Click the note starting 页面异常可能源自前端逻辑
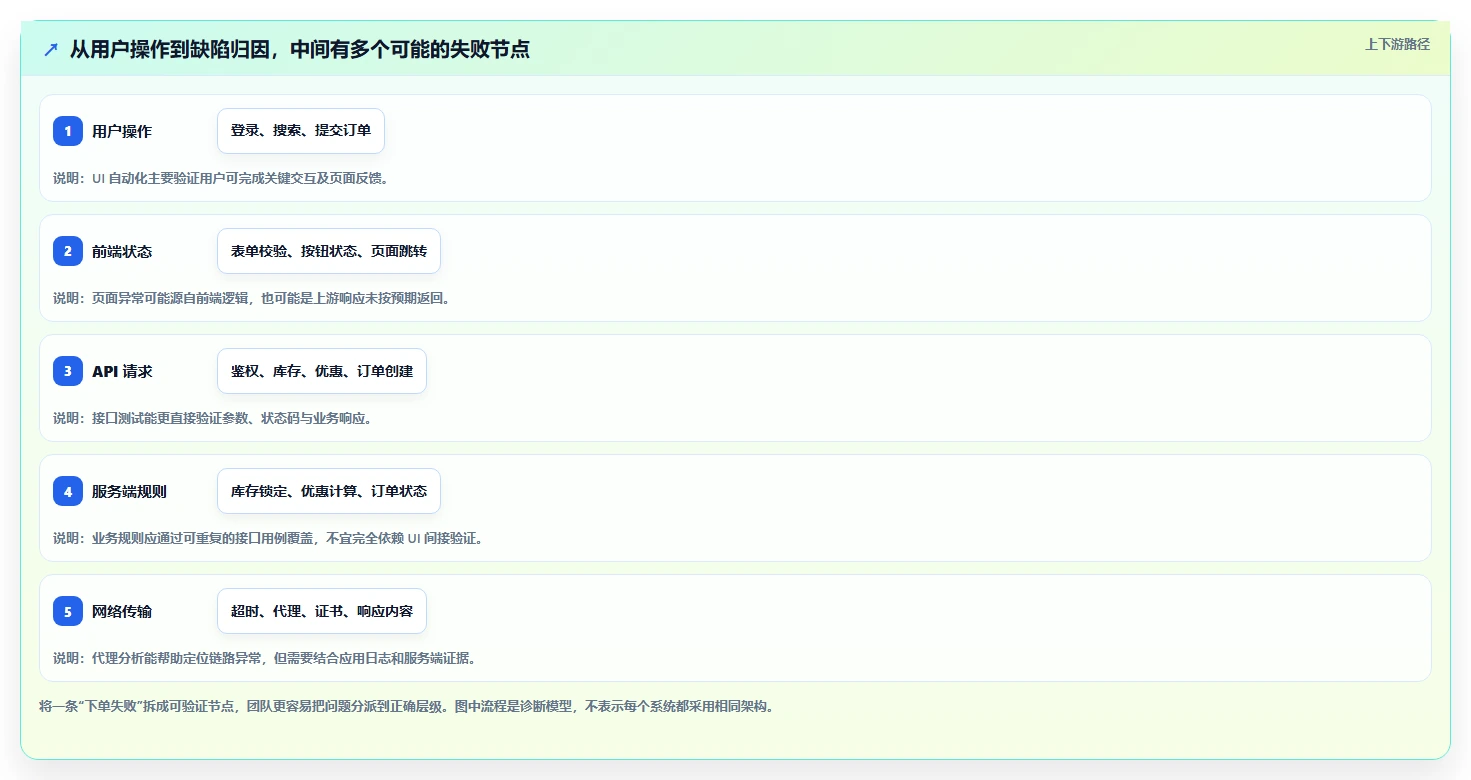 (x=251, y=298)
